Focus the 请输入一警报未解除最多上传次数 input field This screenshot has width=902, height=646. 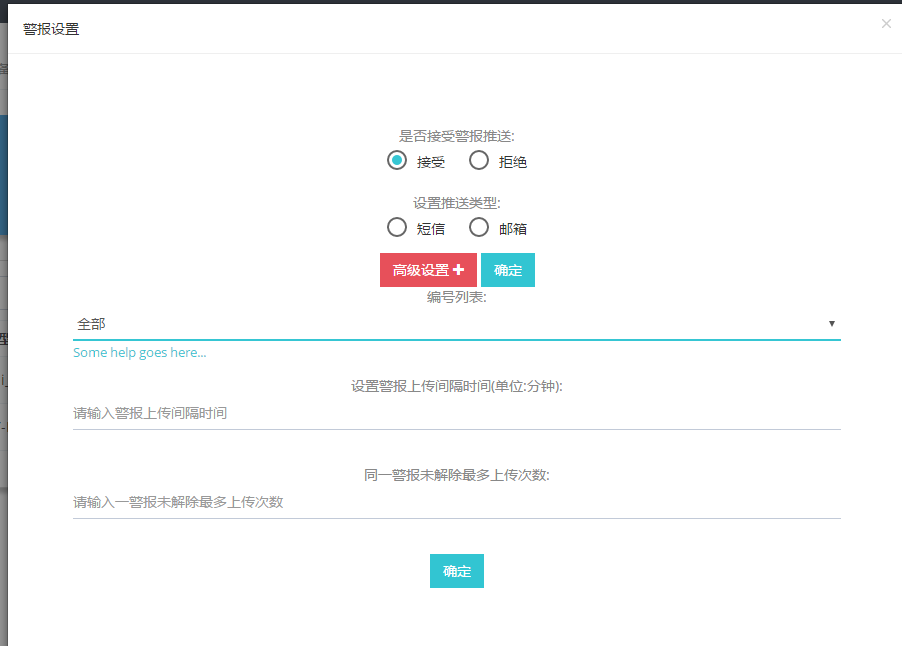tap(457, 502)
